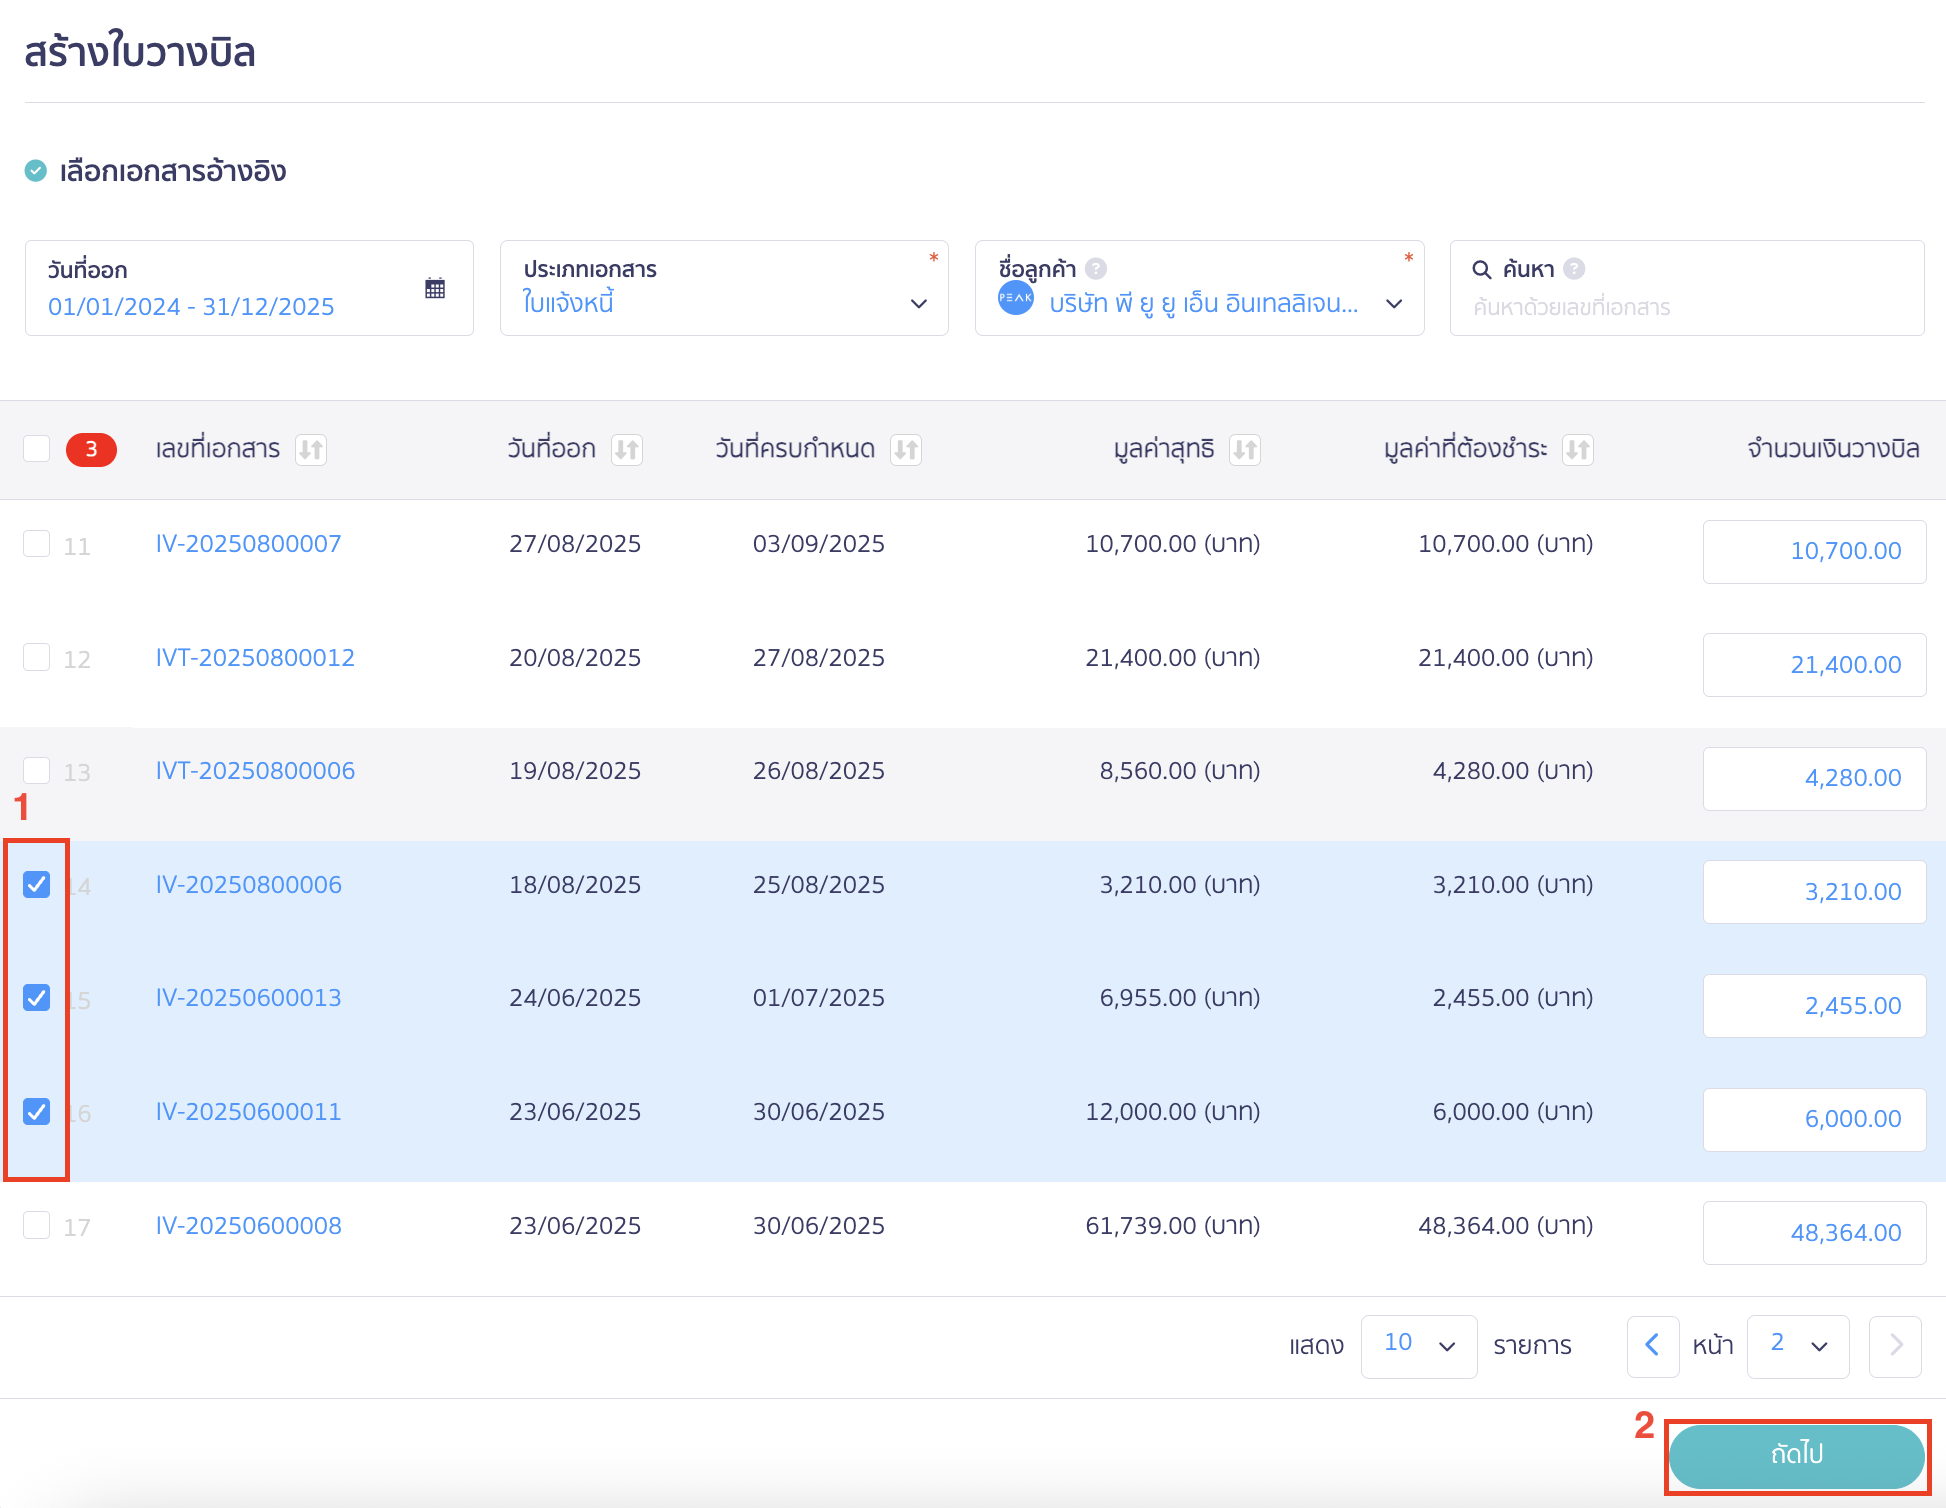Sort by มูลค่าที่ต้องชำระ column
Viewport: 1946px width, 1508px height.
(x=1579, y=449)
